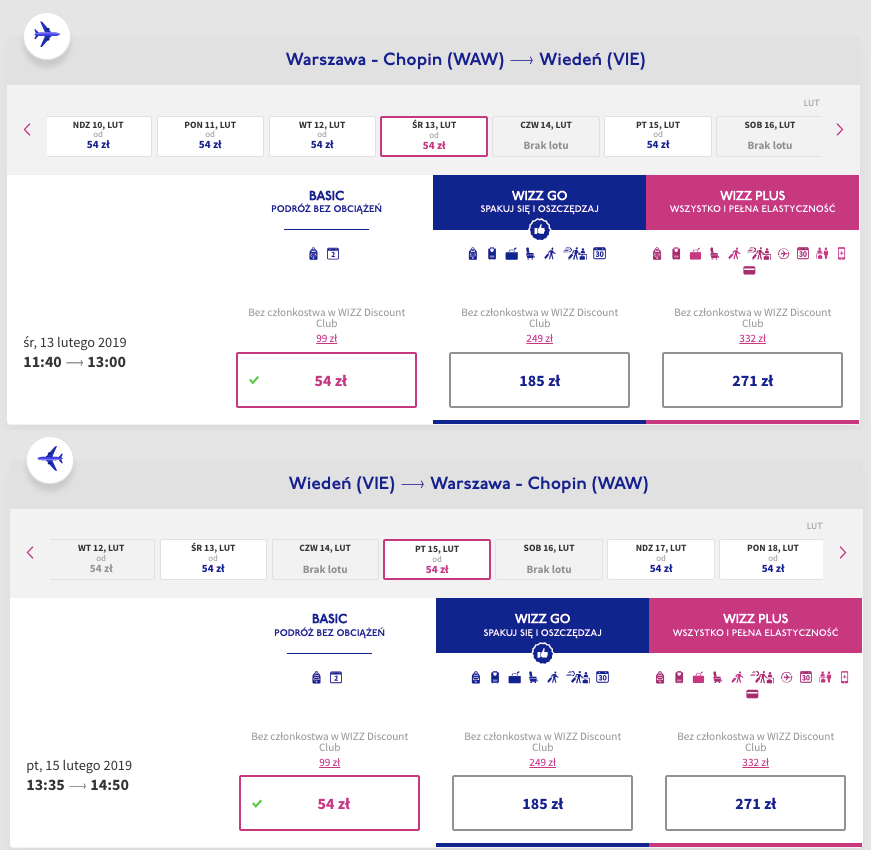Click the return flight airplane icon
The height and width of the screenshot is (855, 871).
tap(50, 459)
